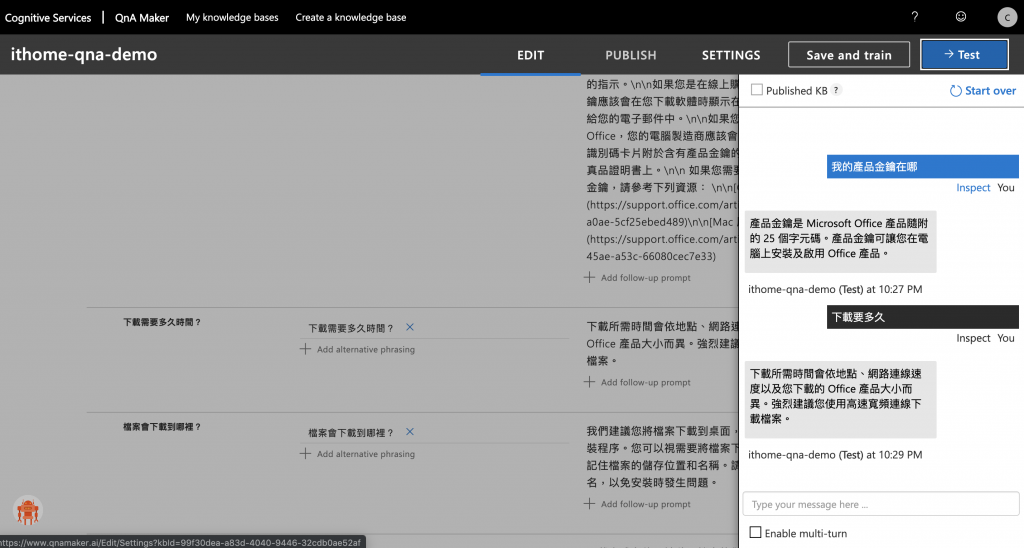
Task: Click the Save and train button
Action: click(848, 55)
